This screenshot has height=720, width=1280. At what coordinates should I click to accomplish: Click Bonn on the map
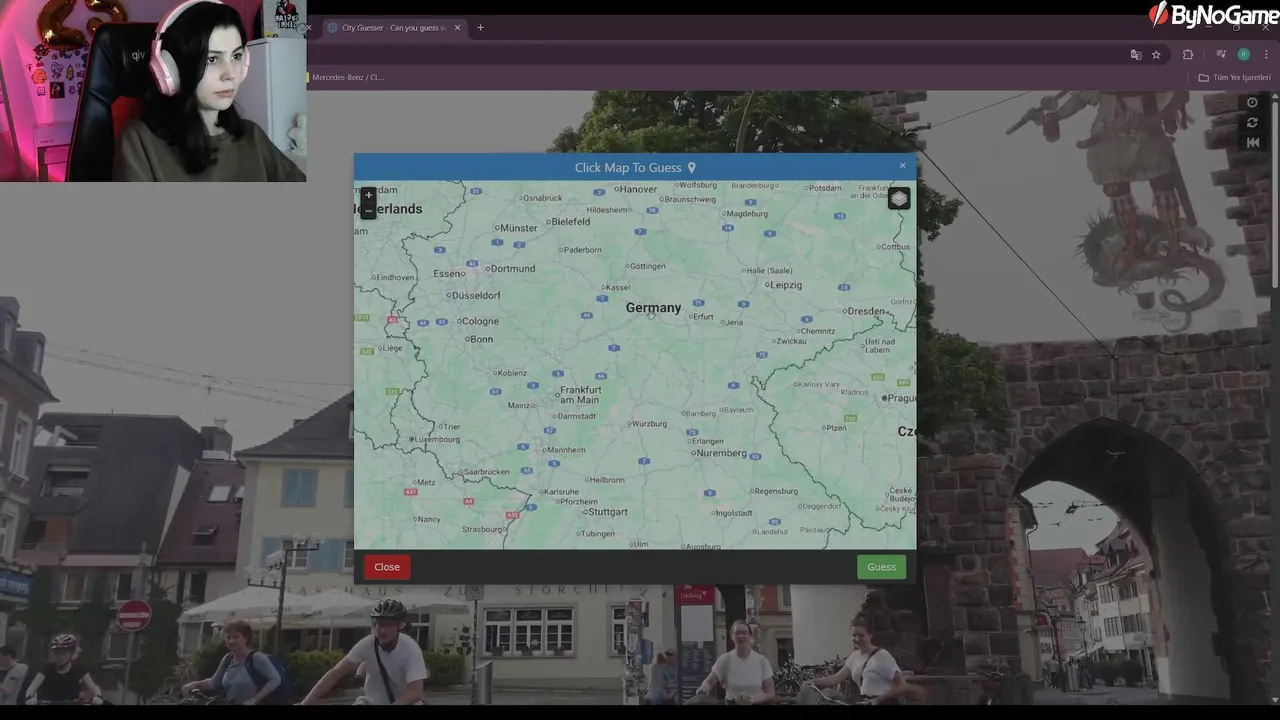[479, 339]
